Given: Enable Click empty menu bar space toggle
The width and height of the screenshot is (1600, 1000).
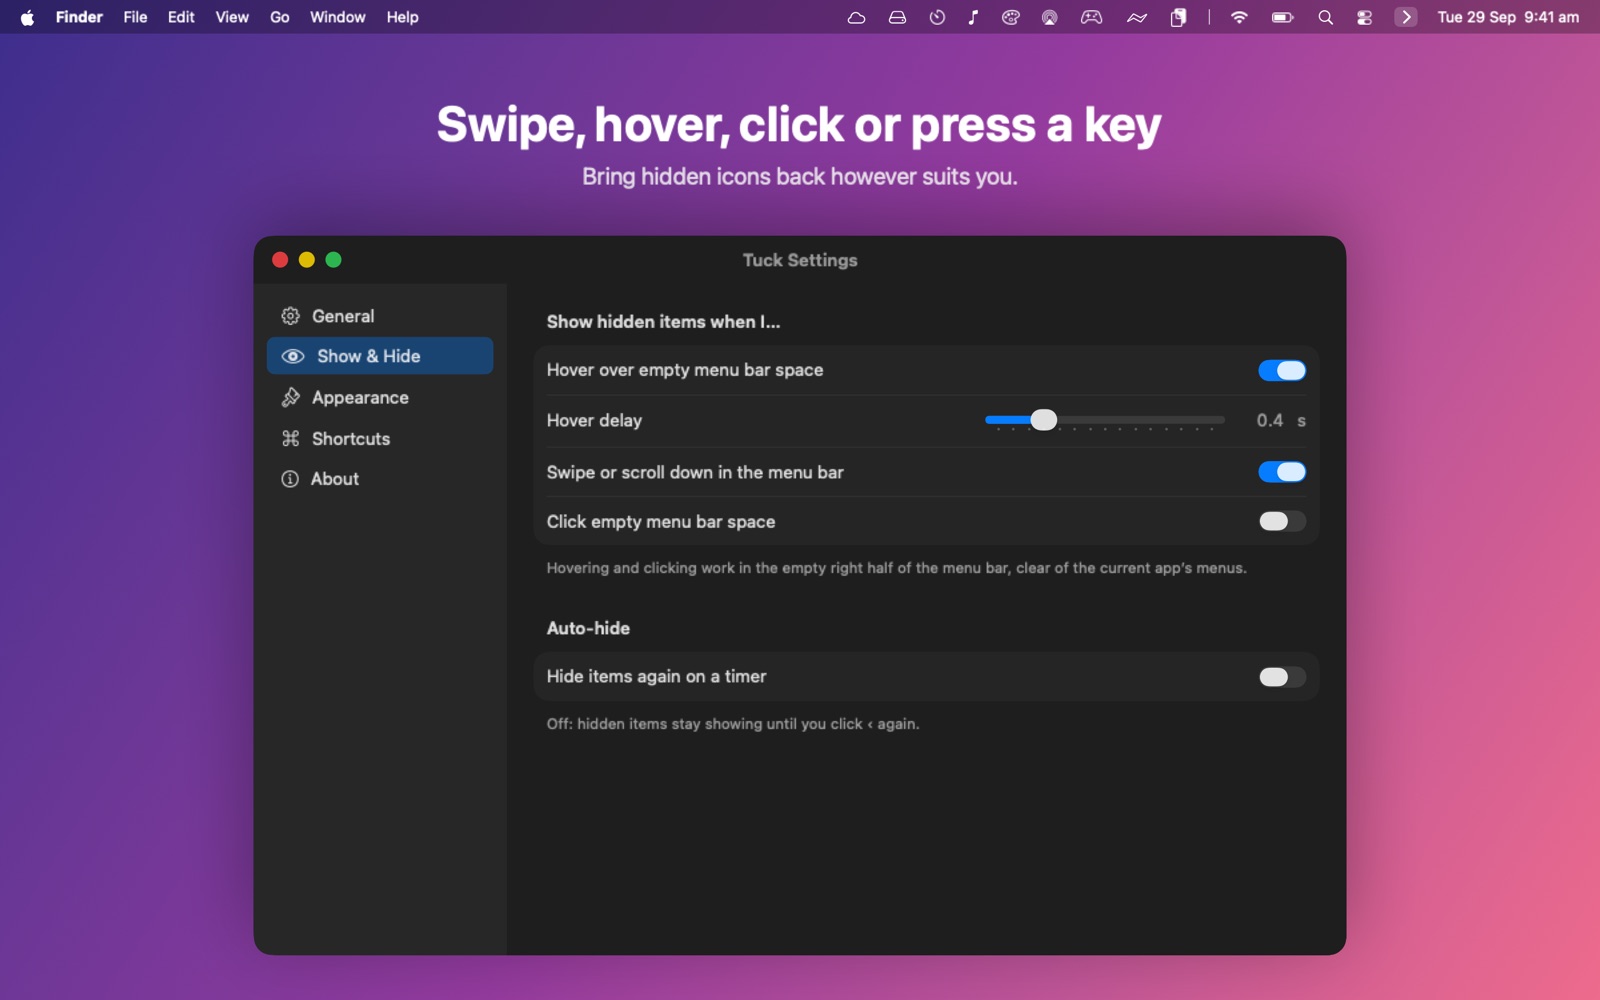Looking at the screenshot, I should pos(1282,521).
